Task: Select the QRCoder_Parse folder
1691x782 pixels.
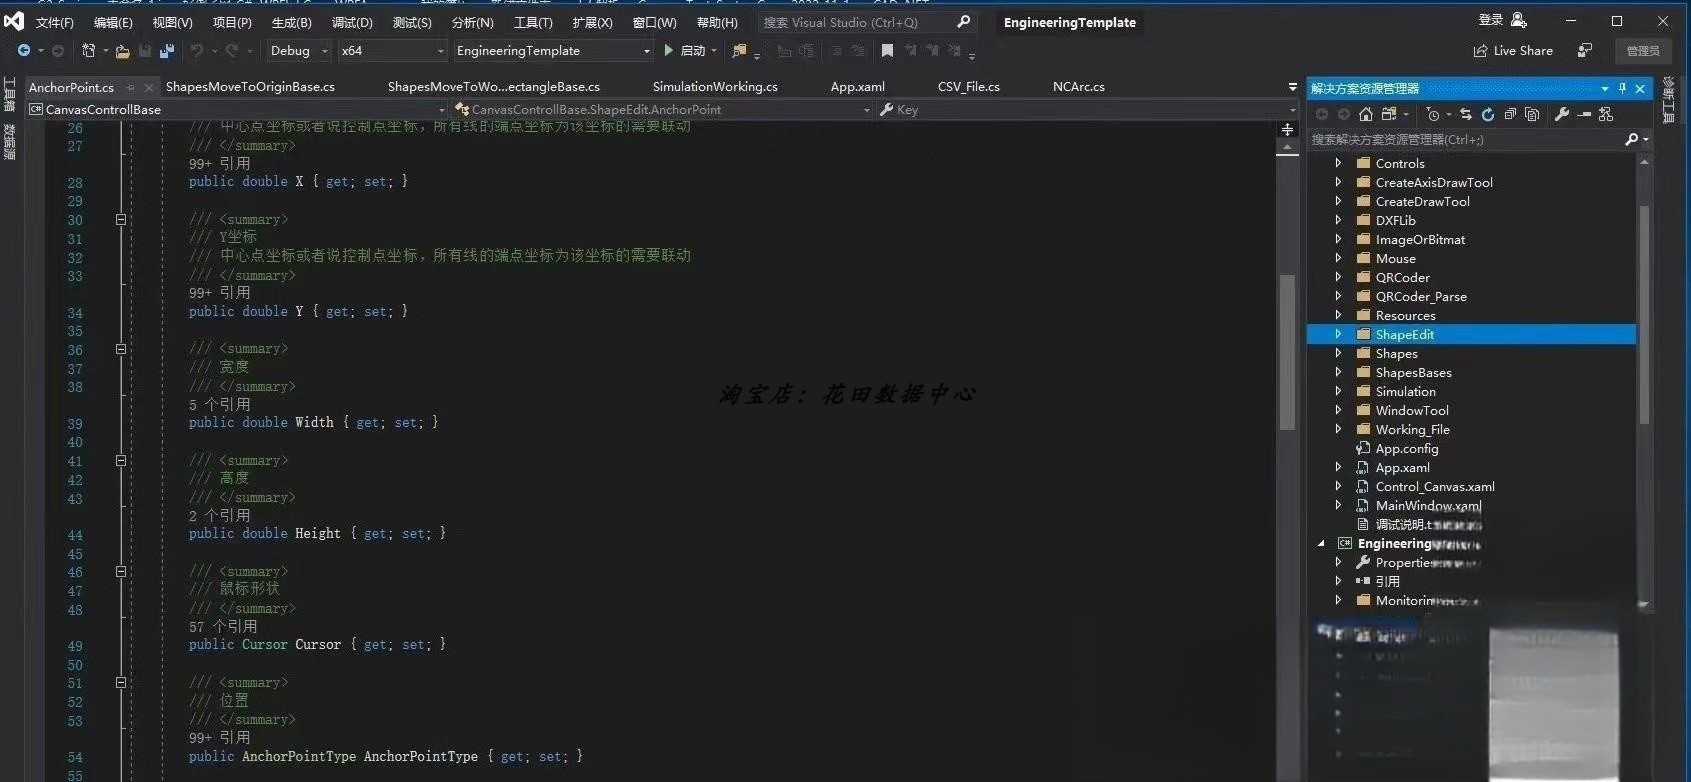Action: (1421, 296)
